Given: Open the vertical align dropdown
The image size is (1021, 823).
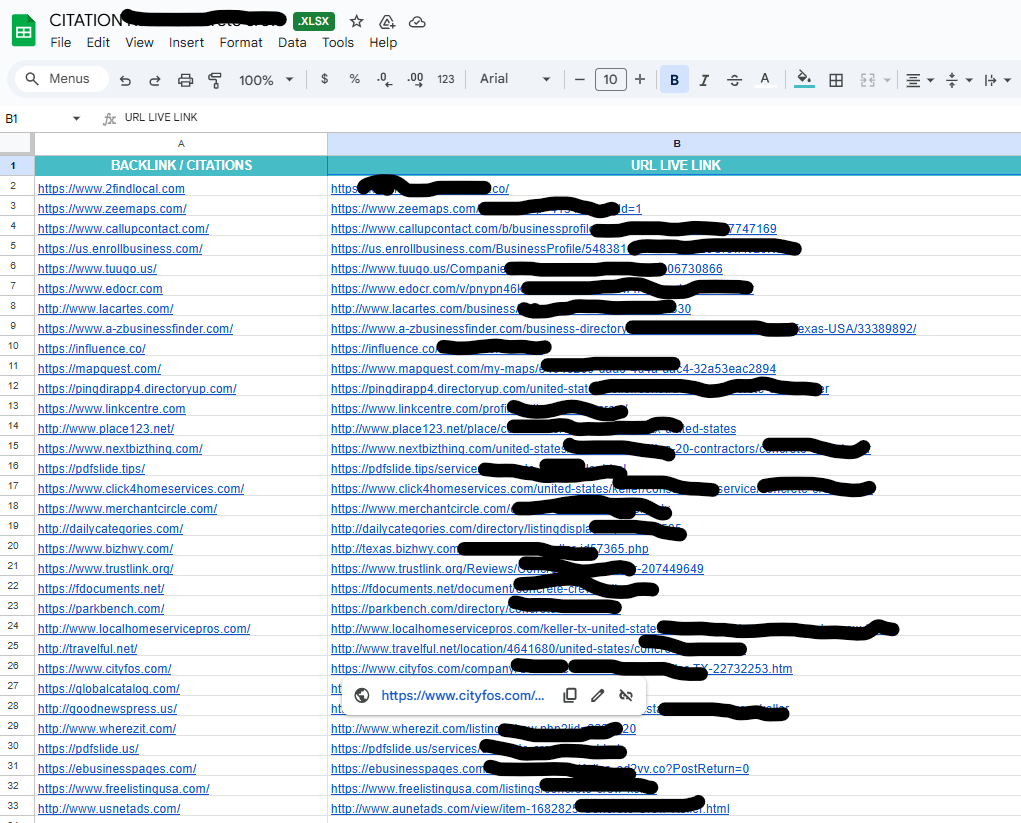Looking at the screenshot, I should pyautogui.click(x=959, y=80).
